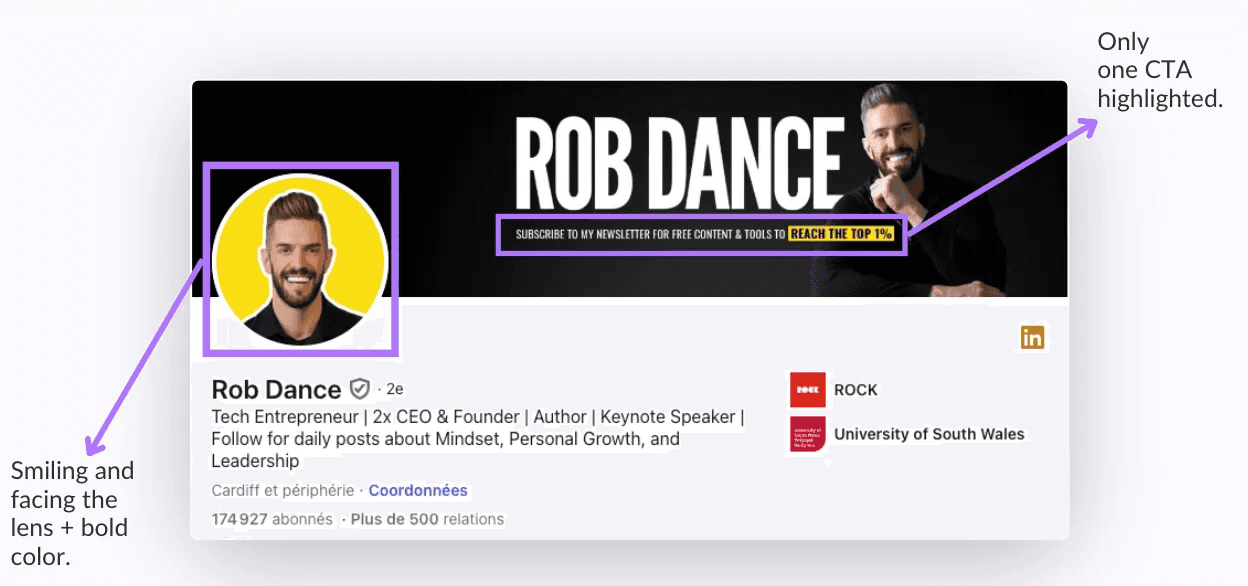Open the Coordonnées contact info link

coord(418,491)
